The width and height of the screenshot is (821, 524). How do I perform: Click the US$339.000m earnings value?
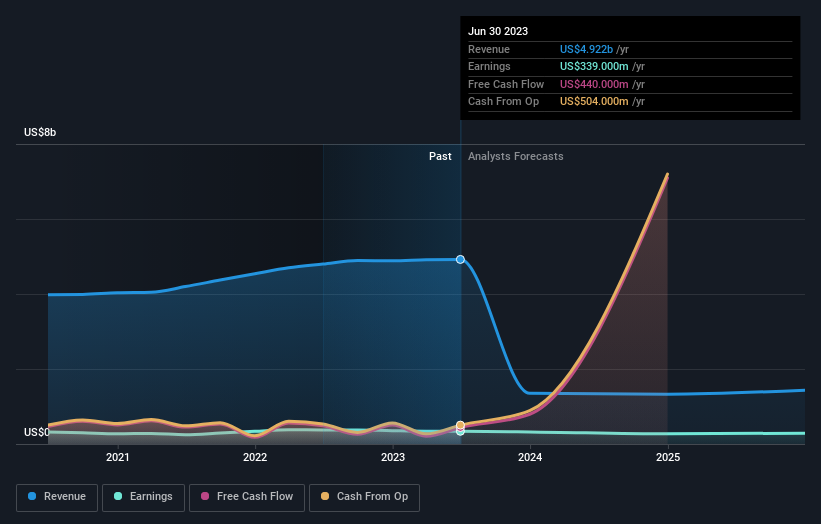[x=594, y=66]
